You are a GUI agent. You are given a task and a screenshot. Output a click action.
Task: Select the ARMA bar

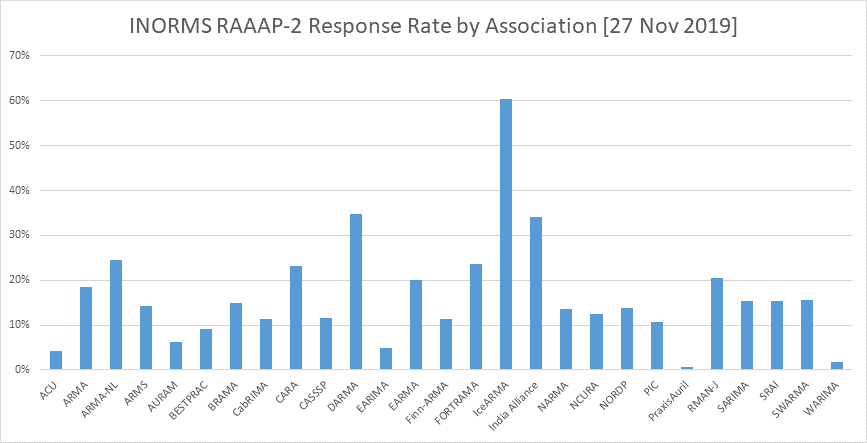click(86, 328)
